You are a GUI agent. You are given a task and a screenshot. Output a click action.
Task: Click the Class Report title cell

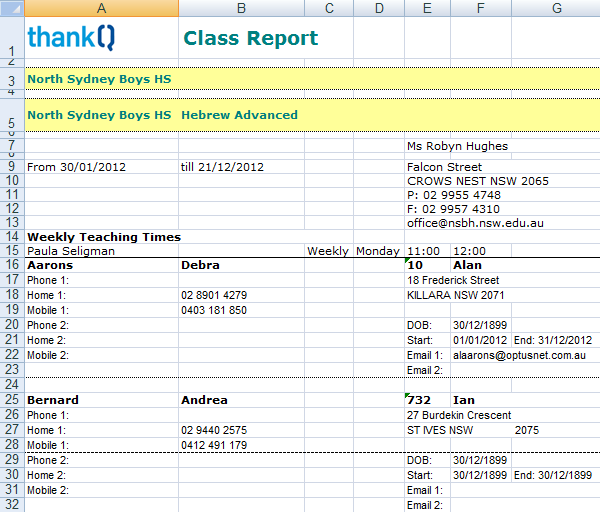tap(250, 39)
